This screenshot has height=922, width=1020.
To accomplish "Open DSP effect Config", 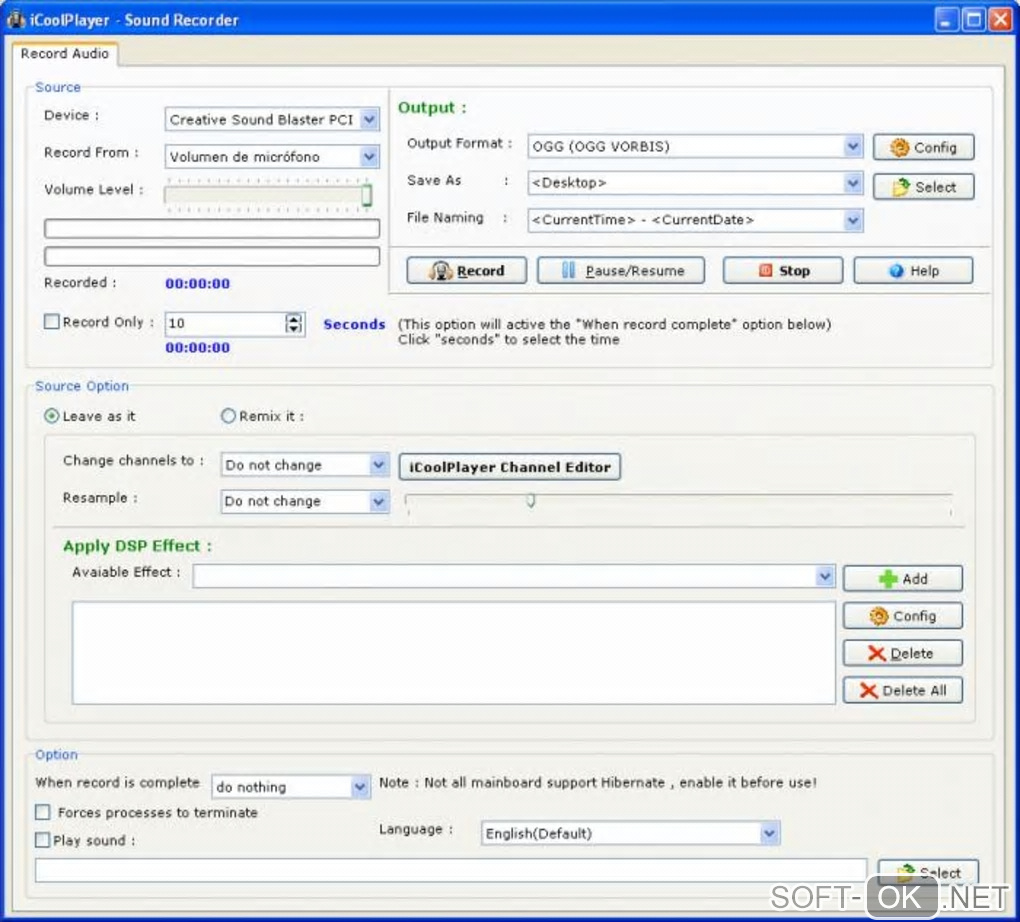I will 902,616.
